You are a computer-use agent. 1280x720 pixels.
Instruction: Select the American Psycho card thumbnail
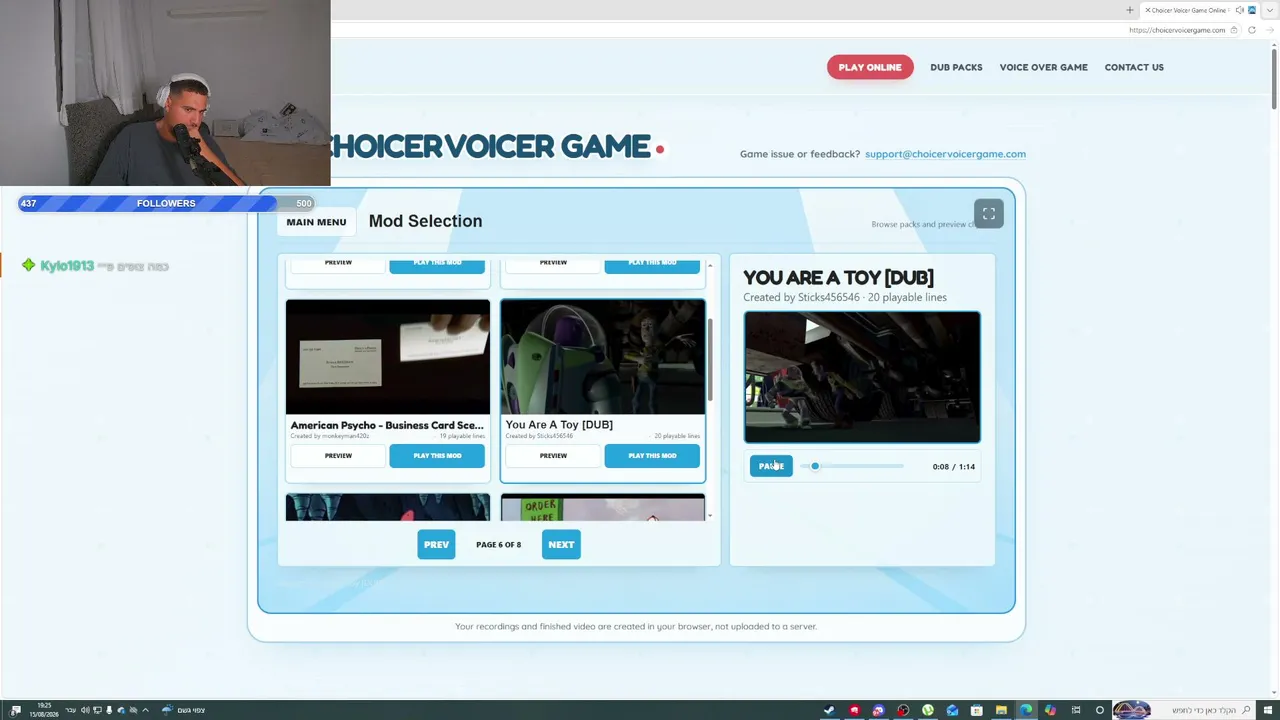(x=388, y=357)
